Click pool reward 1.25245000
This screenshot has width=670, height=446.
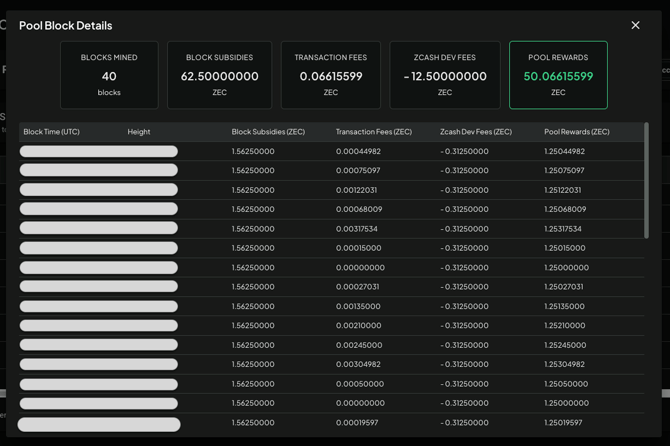(565, 345)
